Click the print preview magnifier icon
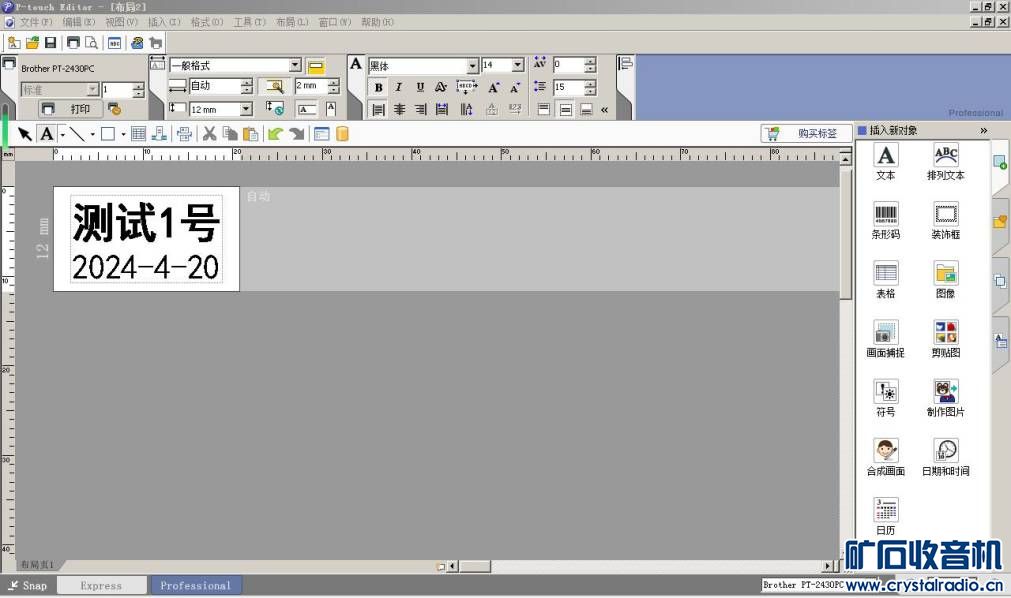The image size is (1011, 598). (x=92, y=43)
